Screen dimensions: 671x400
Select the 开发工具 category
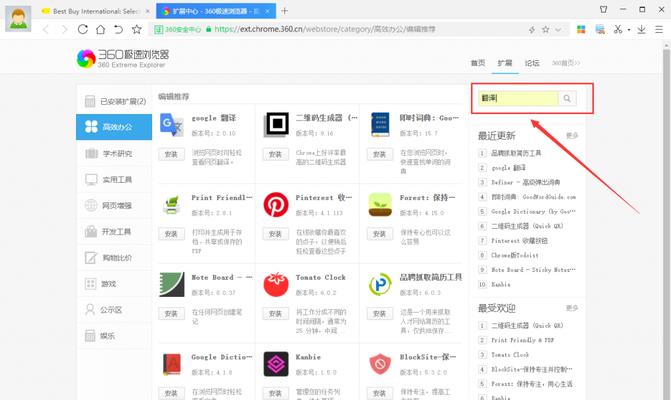click(x=114, y=231)
